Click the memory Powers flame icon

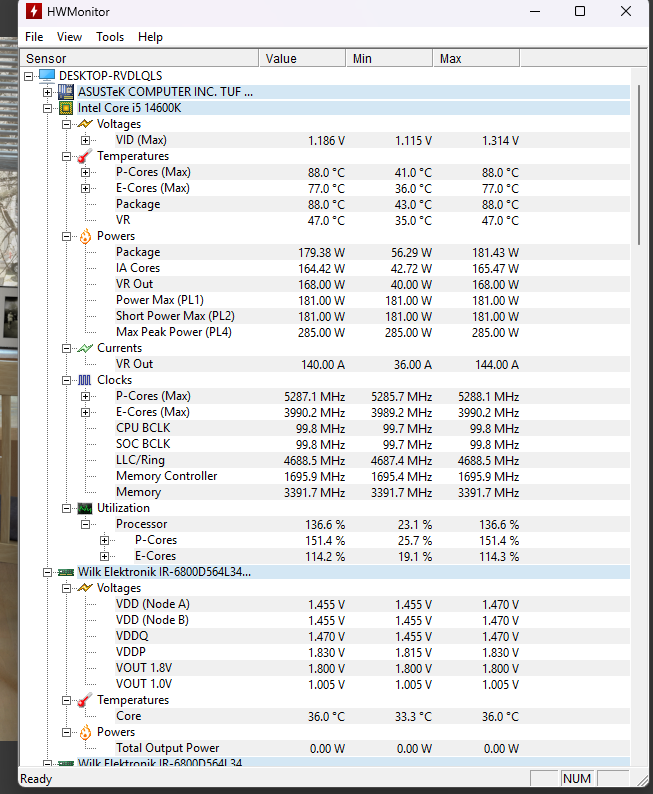tap(85, 732)
